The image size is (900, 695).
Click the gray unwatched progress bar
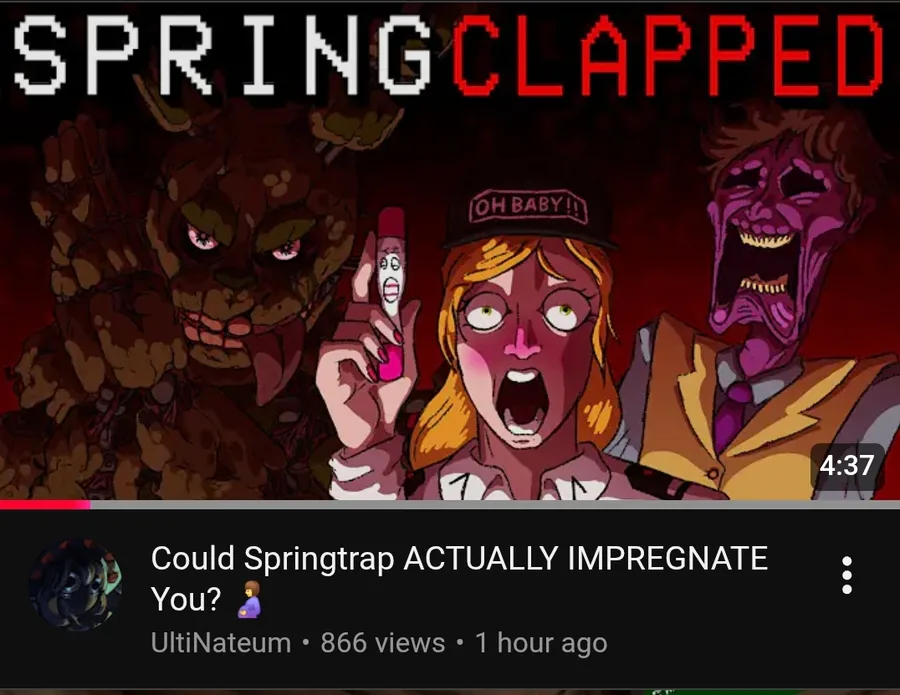point(495,504)
